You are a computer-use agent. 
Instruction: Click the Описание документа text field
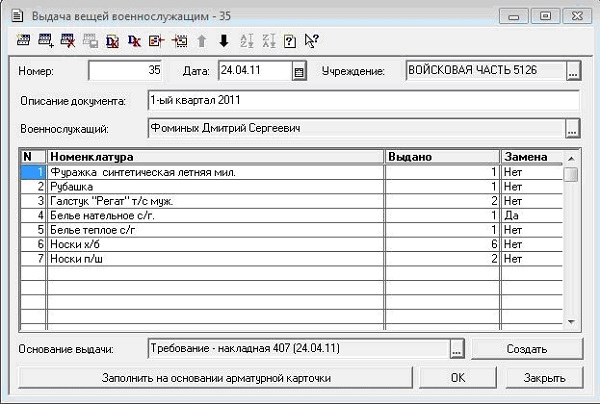(362, 101)
